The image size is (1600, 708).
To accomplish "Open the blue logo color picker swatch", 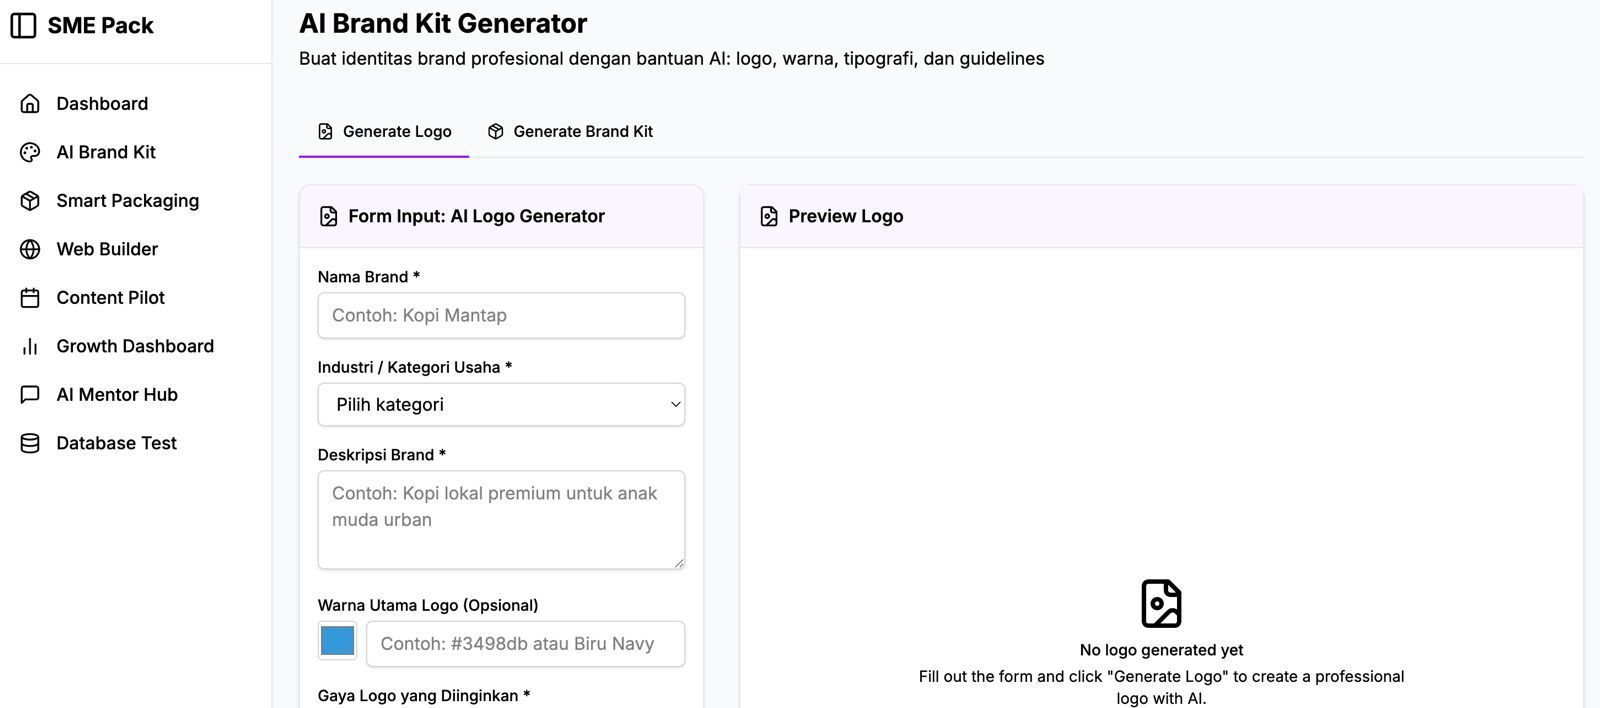I will [338, 641].
